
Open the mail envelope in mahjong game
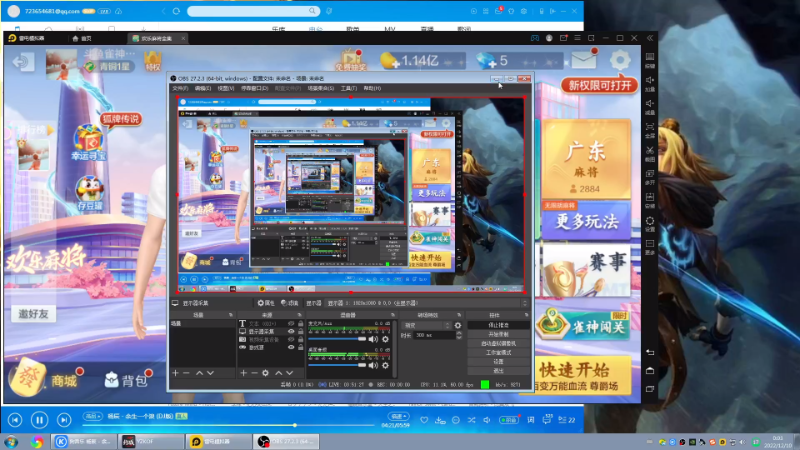pos(584,60)
